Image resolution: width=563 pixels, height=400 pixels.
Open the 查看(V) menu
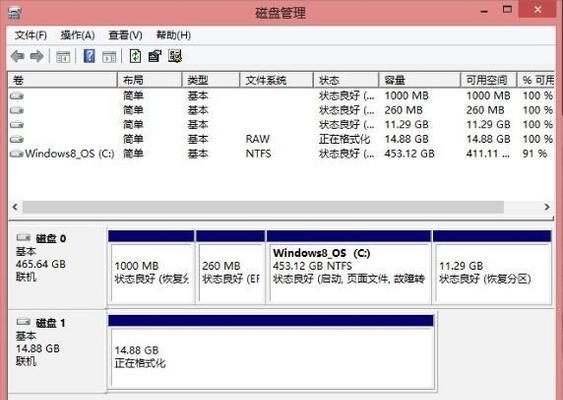(125, 35)
